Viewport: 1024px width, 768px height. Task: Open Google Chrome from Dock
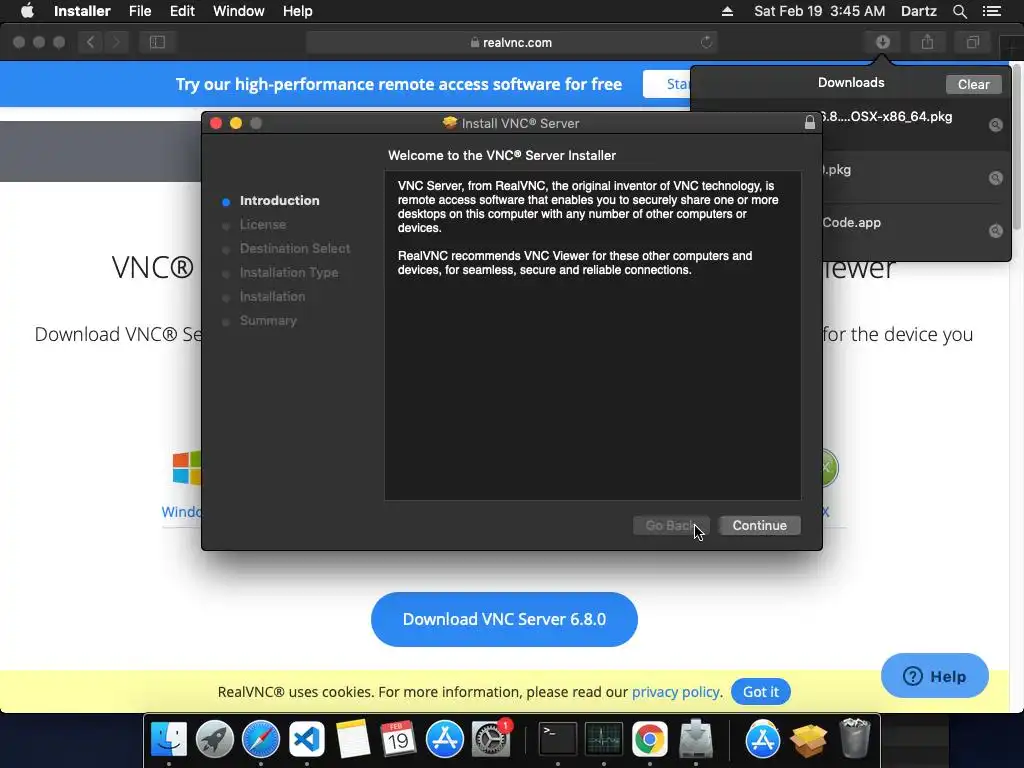click(x=649, y=739)
